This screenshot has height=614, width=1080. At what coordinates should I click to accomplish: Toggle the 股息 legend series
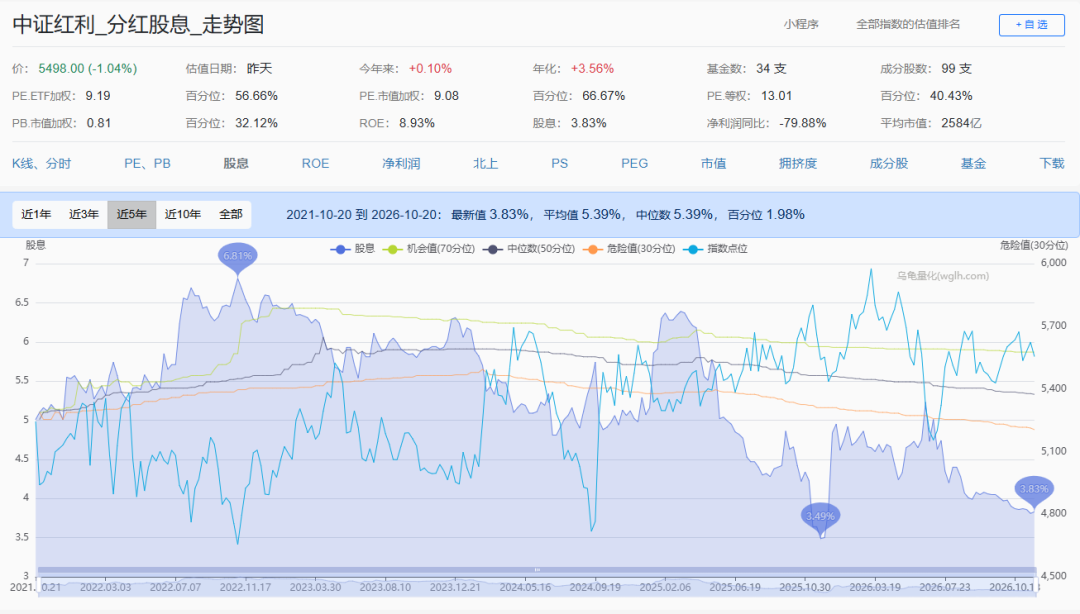[353, 249]
